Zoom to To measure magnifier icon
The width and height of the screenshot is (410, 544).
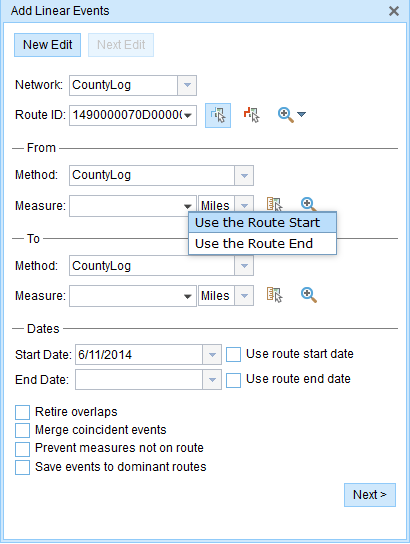(308, 295)
